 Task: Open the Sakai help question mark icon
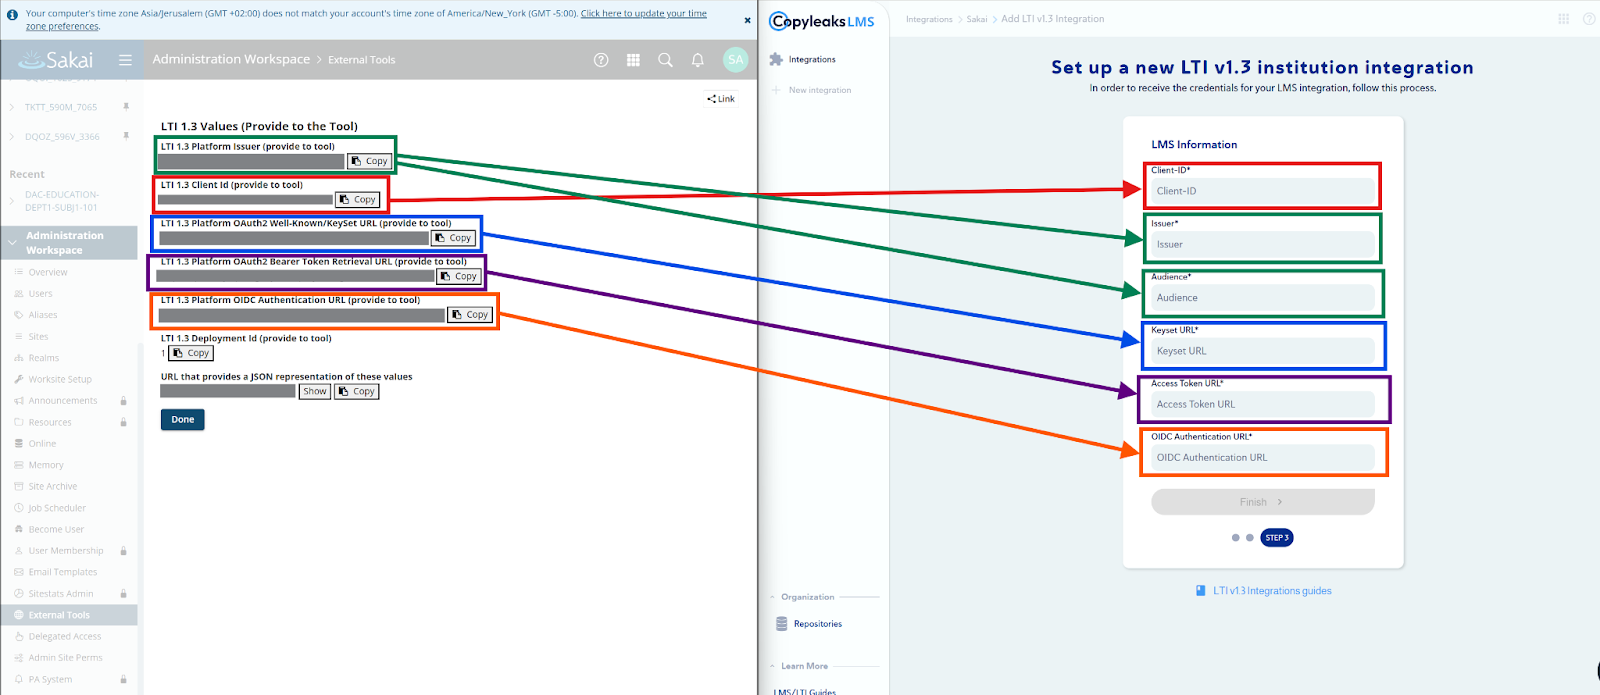coord(601,60)
